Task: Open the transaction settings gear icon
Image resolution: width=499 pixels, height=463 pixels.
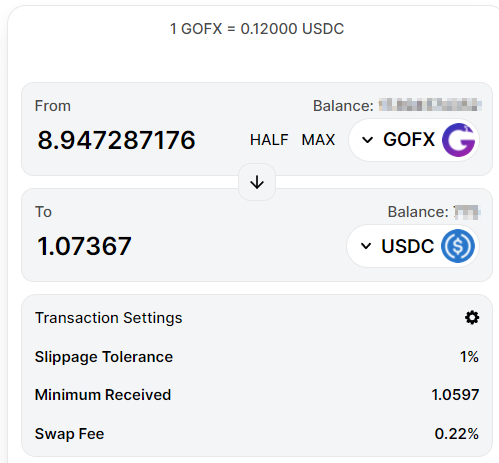Action: click(472, 318)
